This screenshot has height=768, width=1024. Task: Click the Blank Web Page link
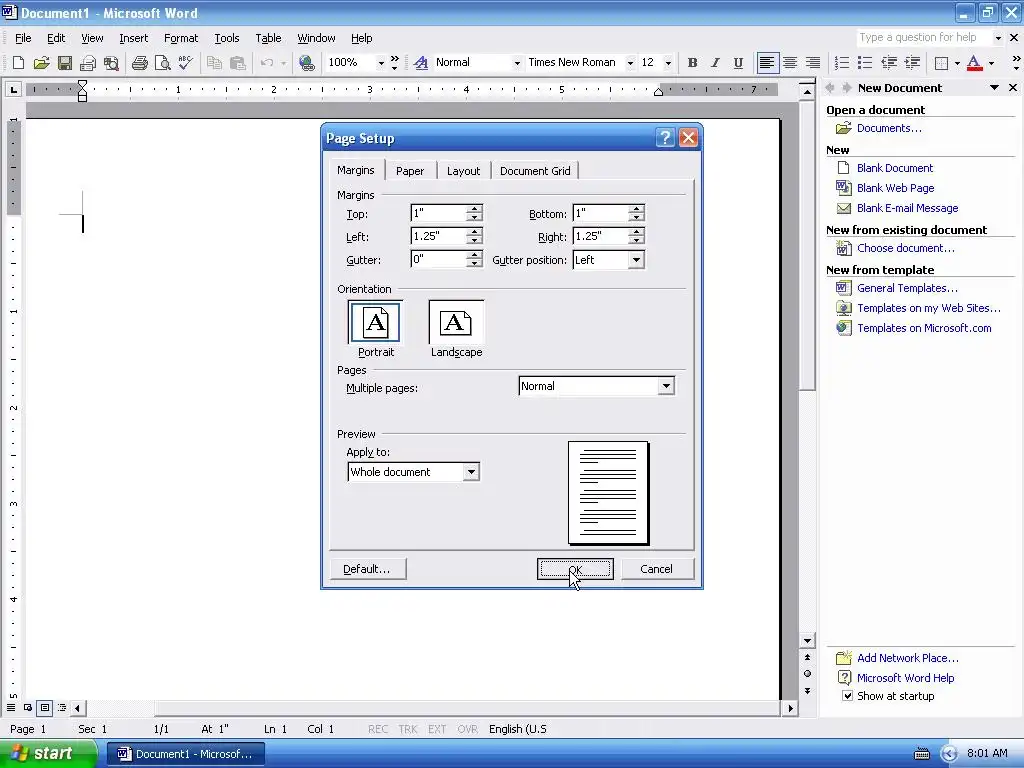click(895, 188)
